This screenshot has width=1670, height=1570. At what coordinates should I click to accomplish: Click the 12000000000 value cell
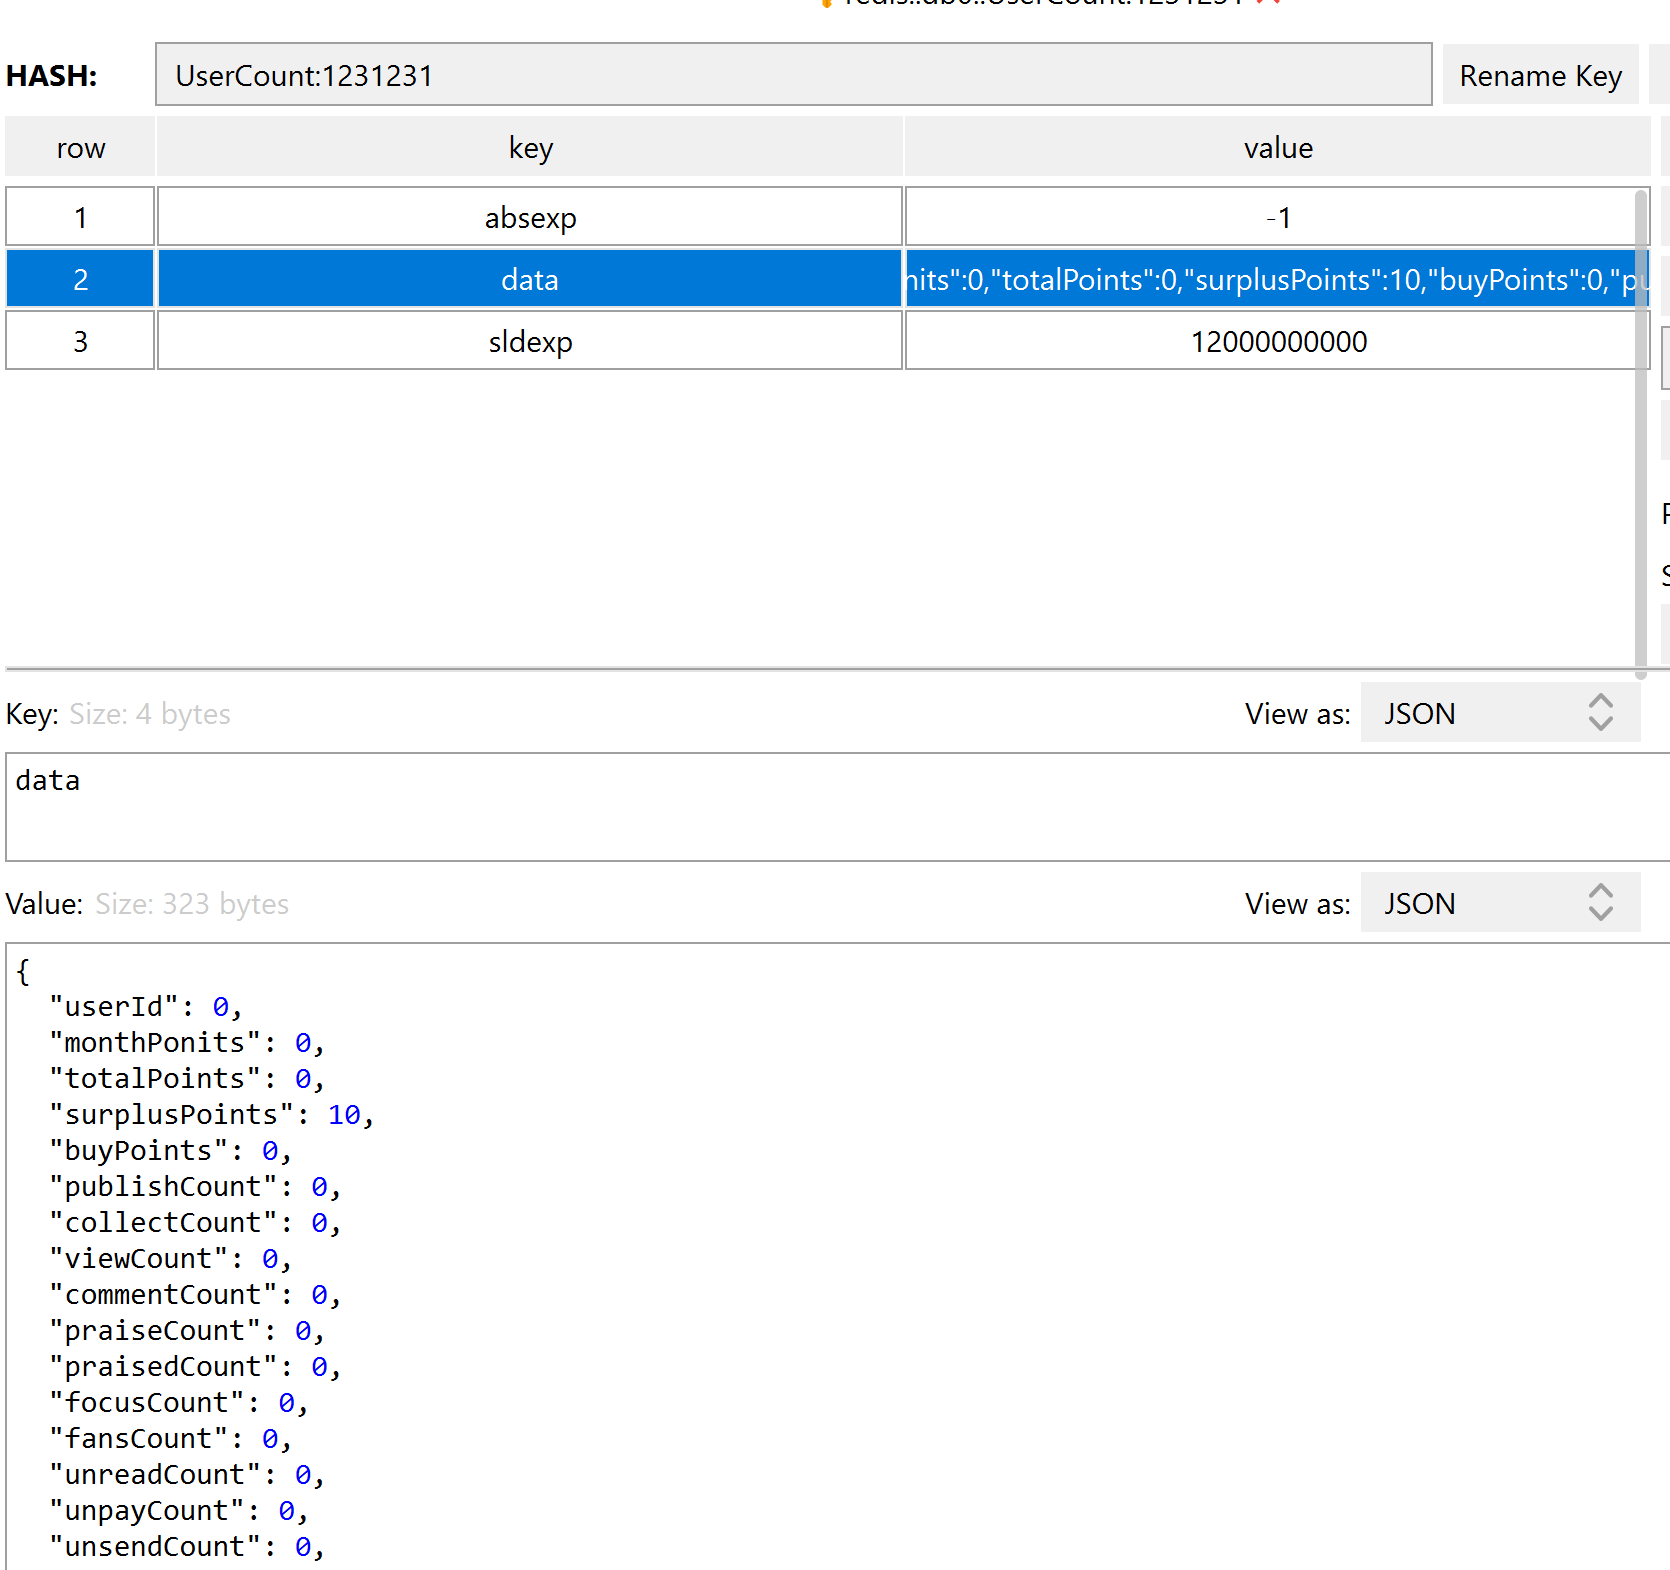click(x=1277, y=341)
